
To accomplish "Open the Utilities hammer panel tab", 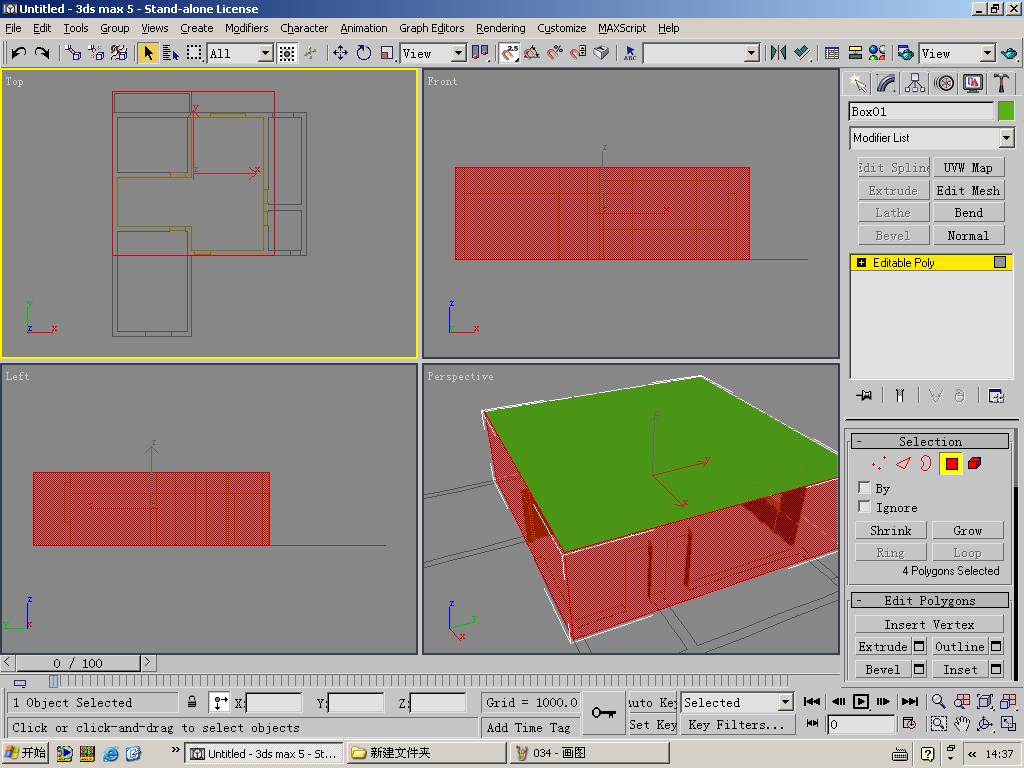I will [x=1002, y=83].
